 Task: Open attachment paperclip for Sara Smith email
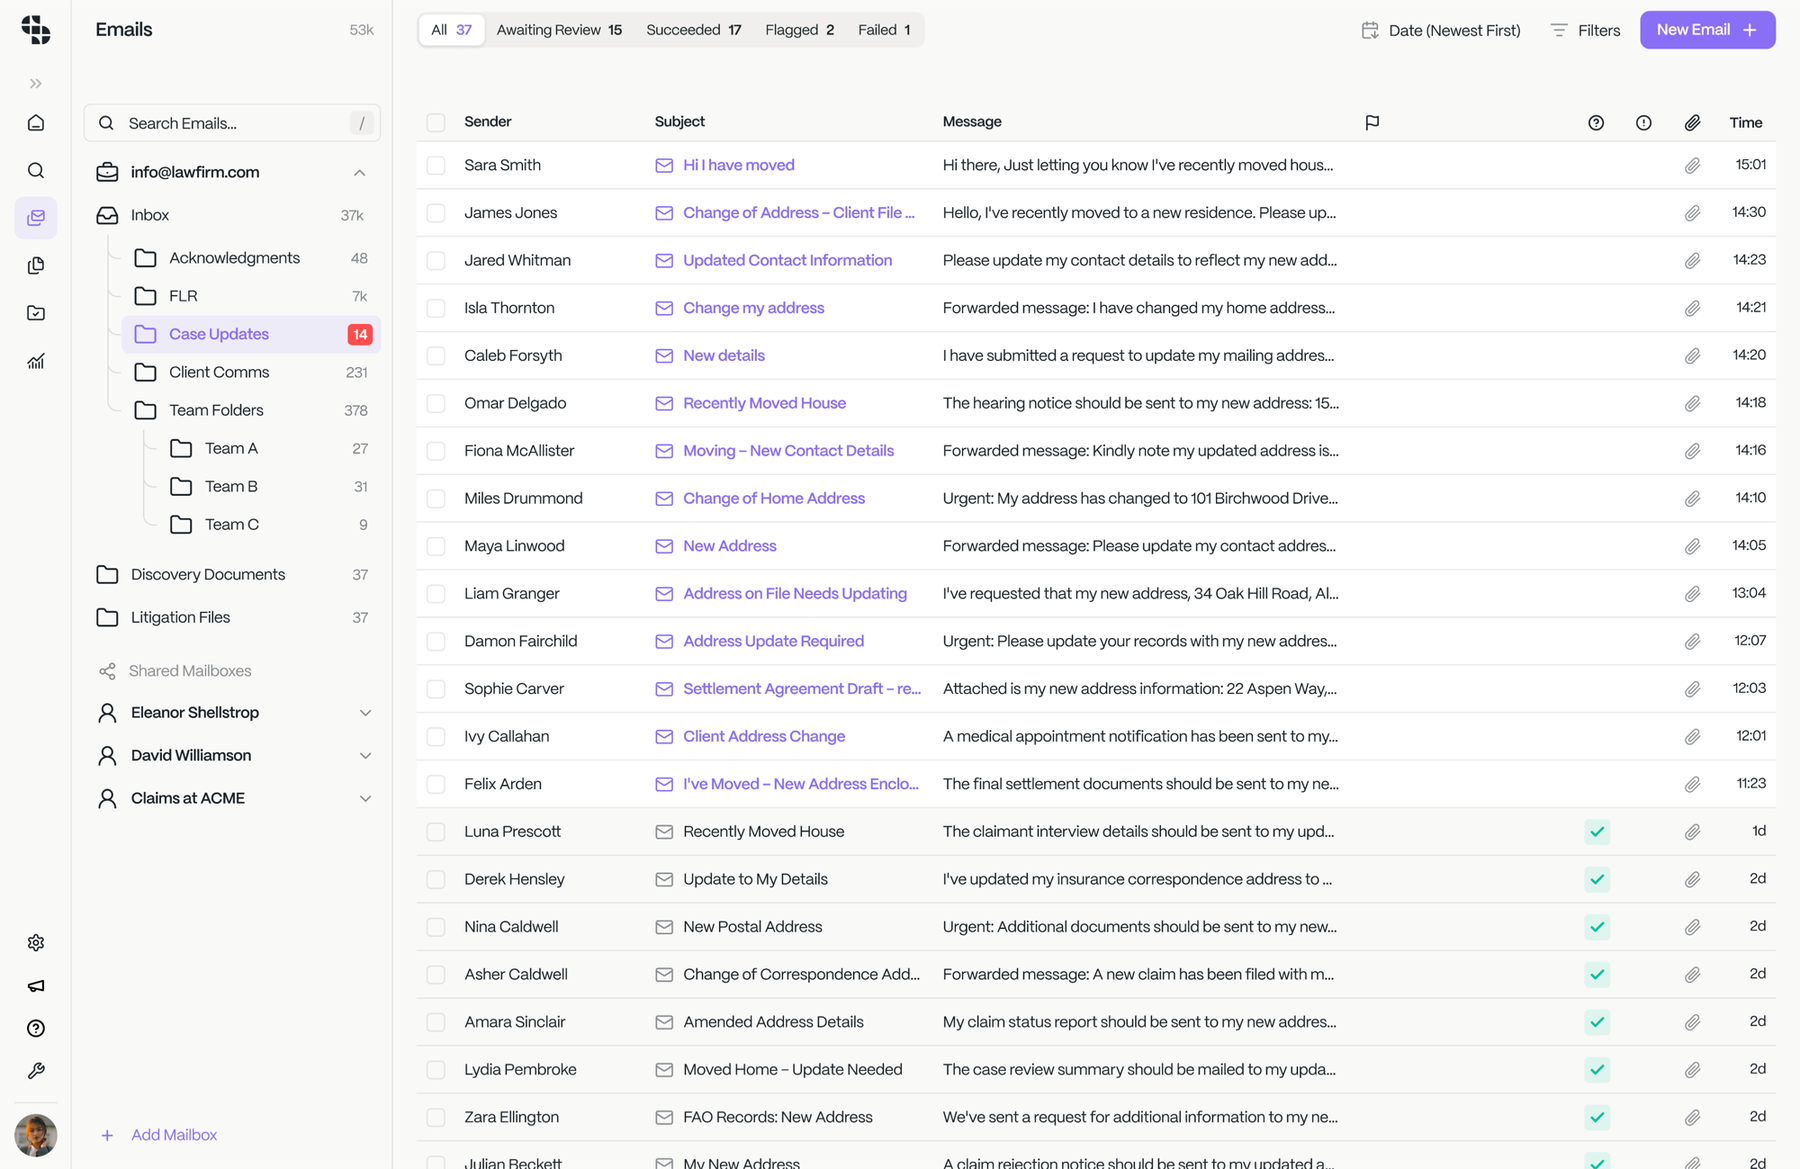pos(1692,165)
